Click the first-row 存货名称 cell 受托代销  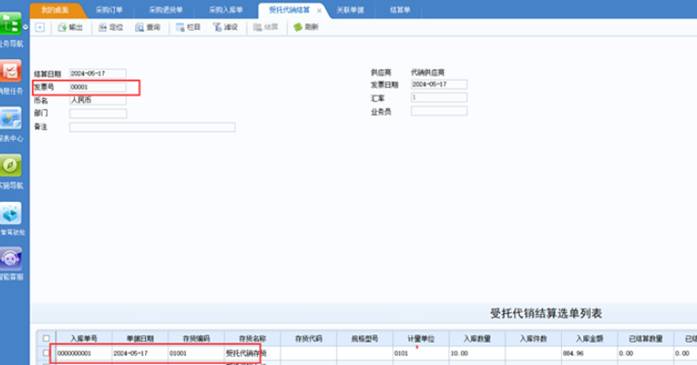click(x=252, y=353)
